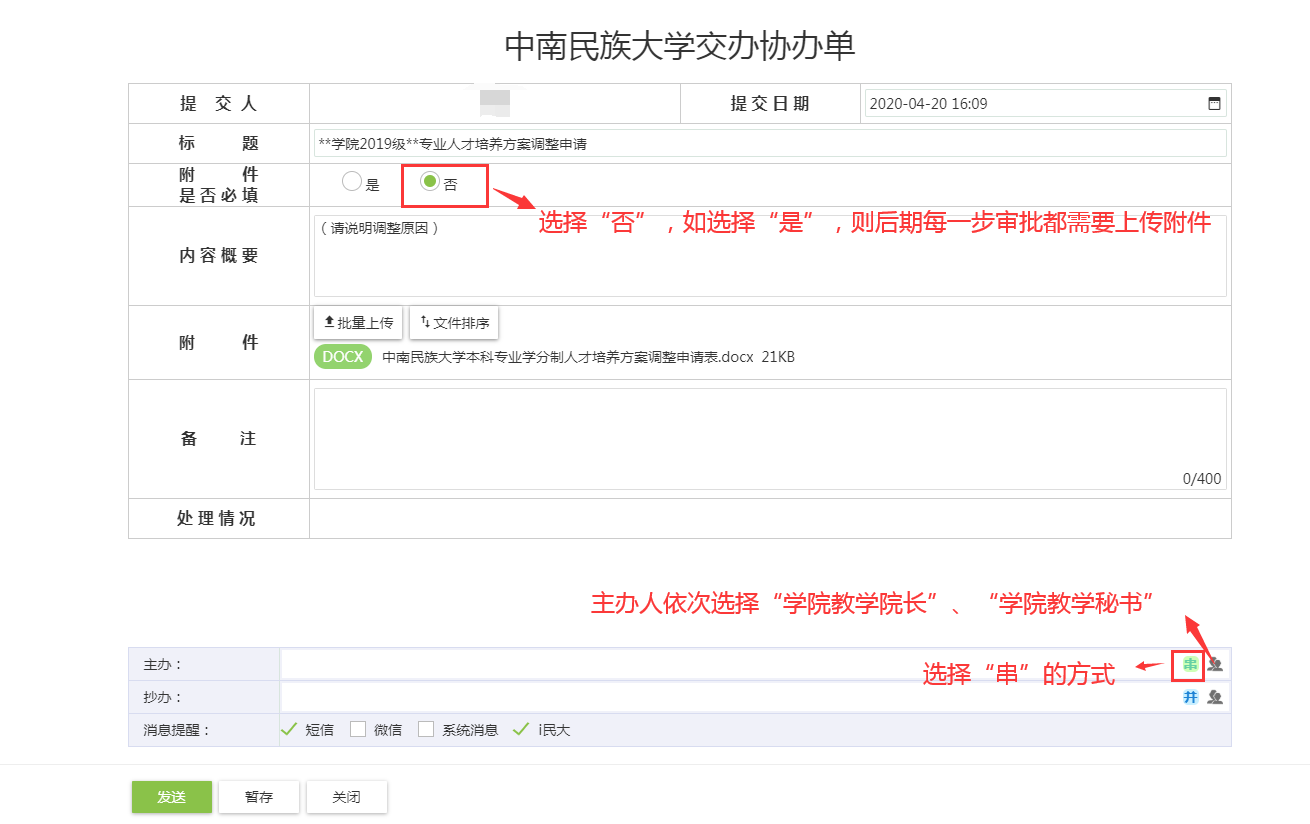Viewport: 1310px width, 824px height.
Task: Select the 否 radio button
Action: click(x=429, y=182)
